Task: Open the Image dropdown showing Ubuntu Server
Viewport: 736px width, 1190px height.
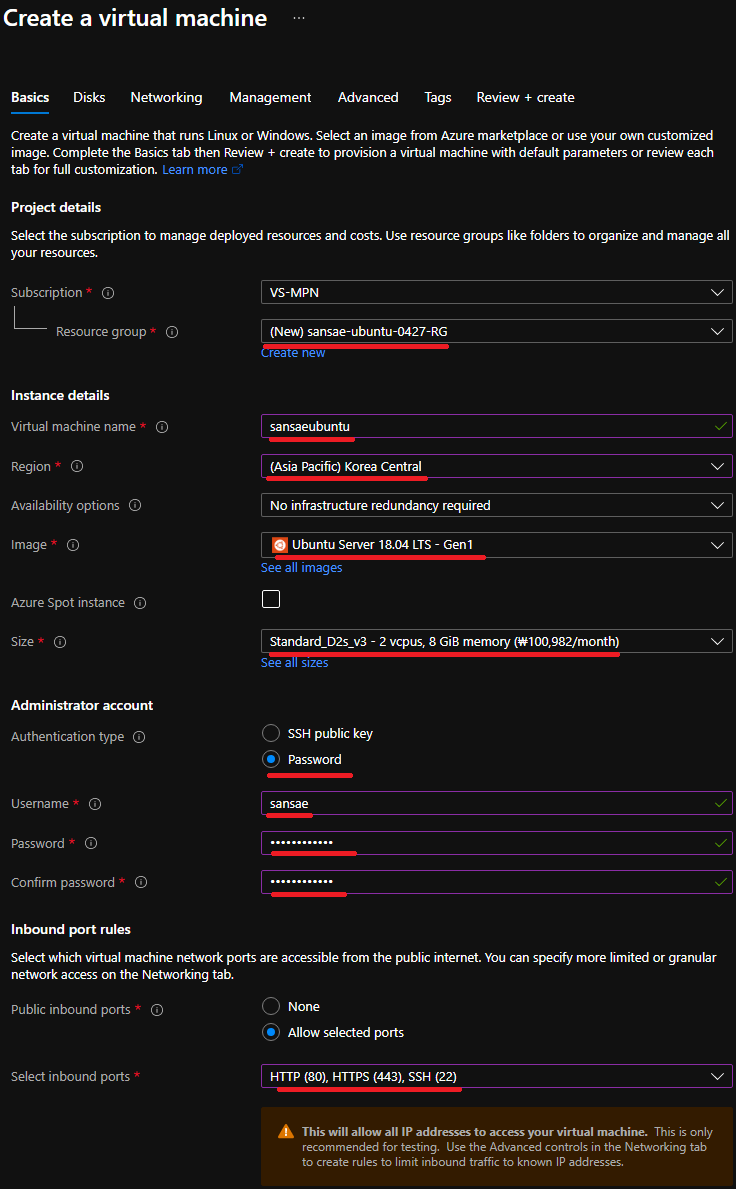Action: coord(496,545)
